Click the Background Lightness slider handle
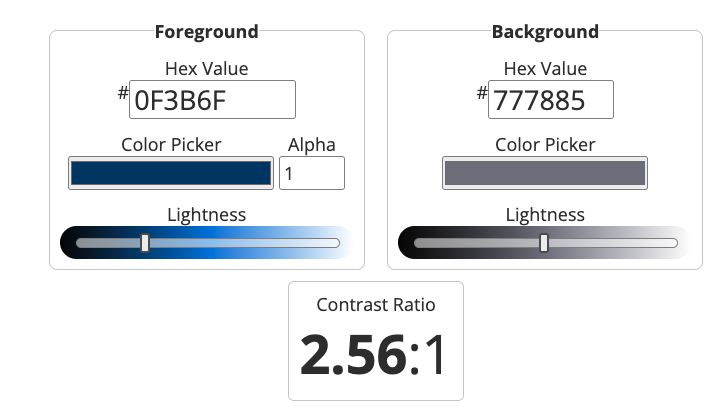 544,243
